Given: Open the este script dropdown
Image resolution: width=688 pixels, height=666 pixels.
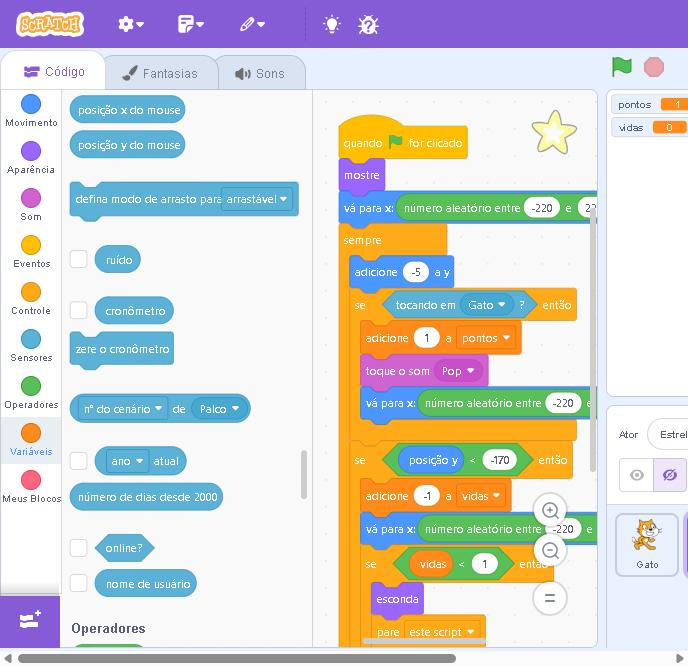Looking at the screenshot, I should pos(441,632).
